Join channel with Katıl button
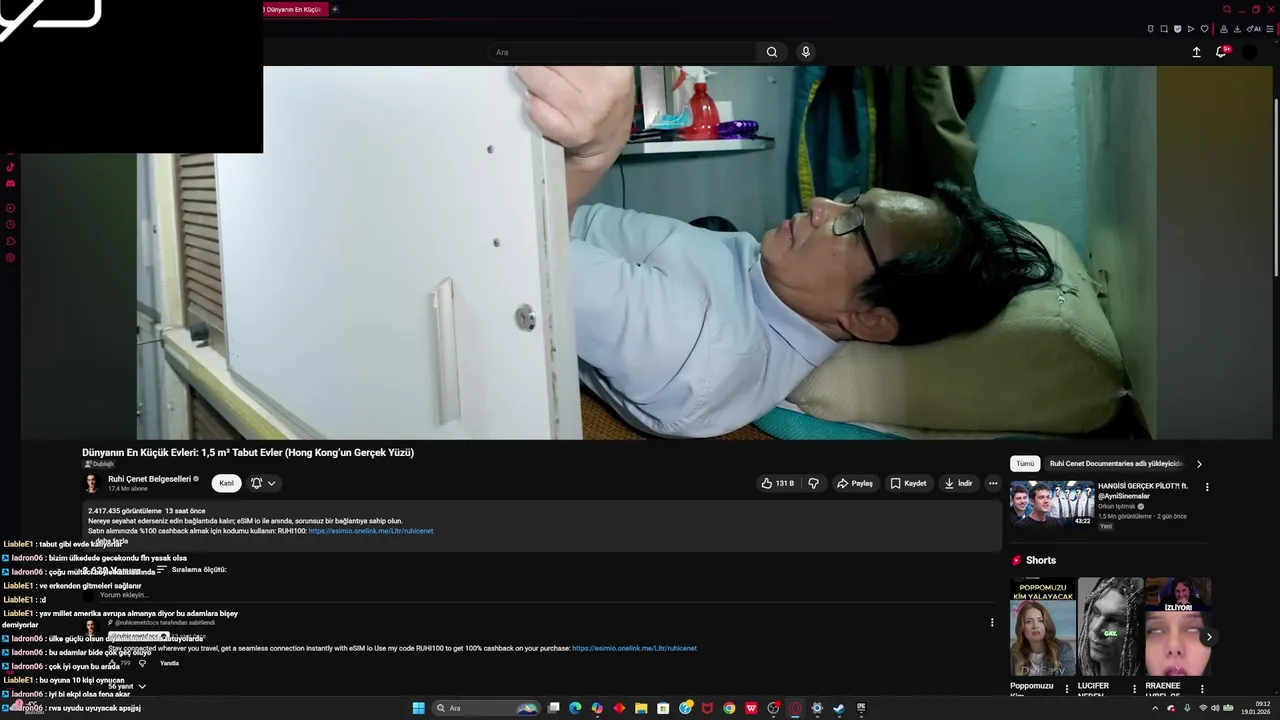This screenshot has width=1280, height=720. point(226,483)
